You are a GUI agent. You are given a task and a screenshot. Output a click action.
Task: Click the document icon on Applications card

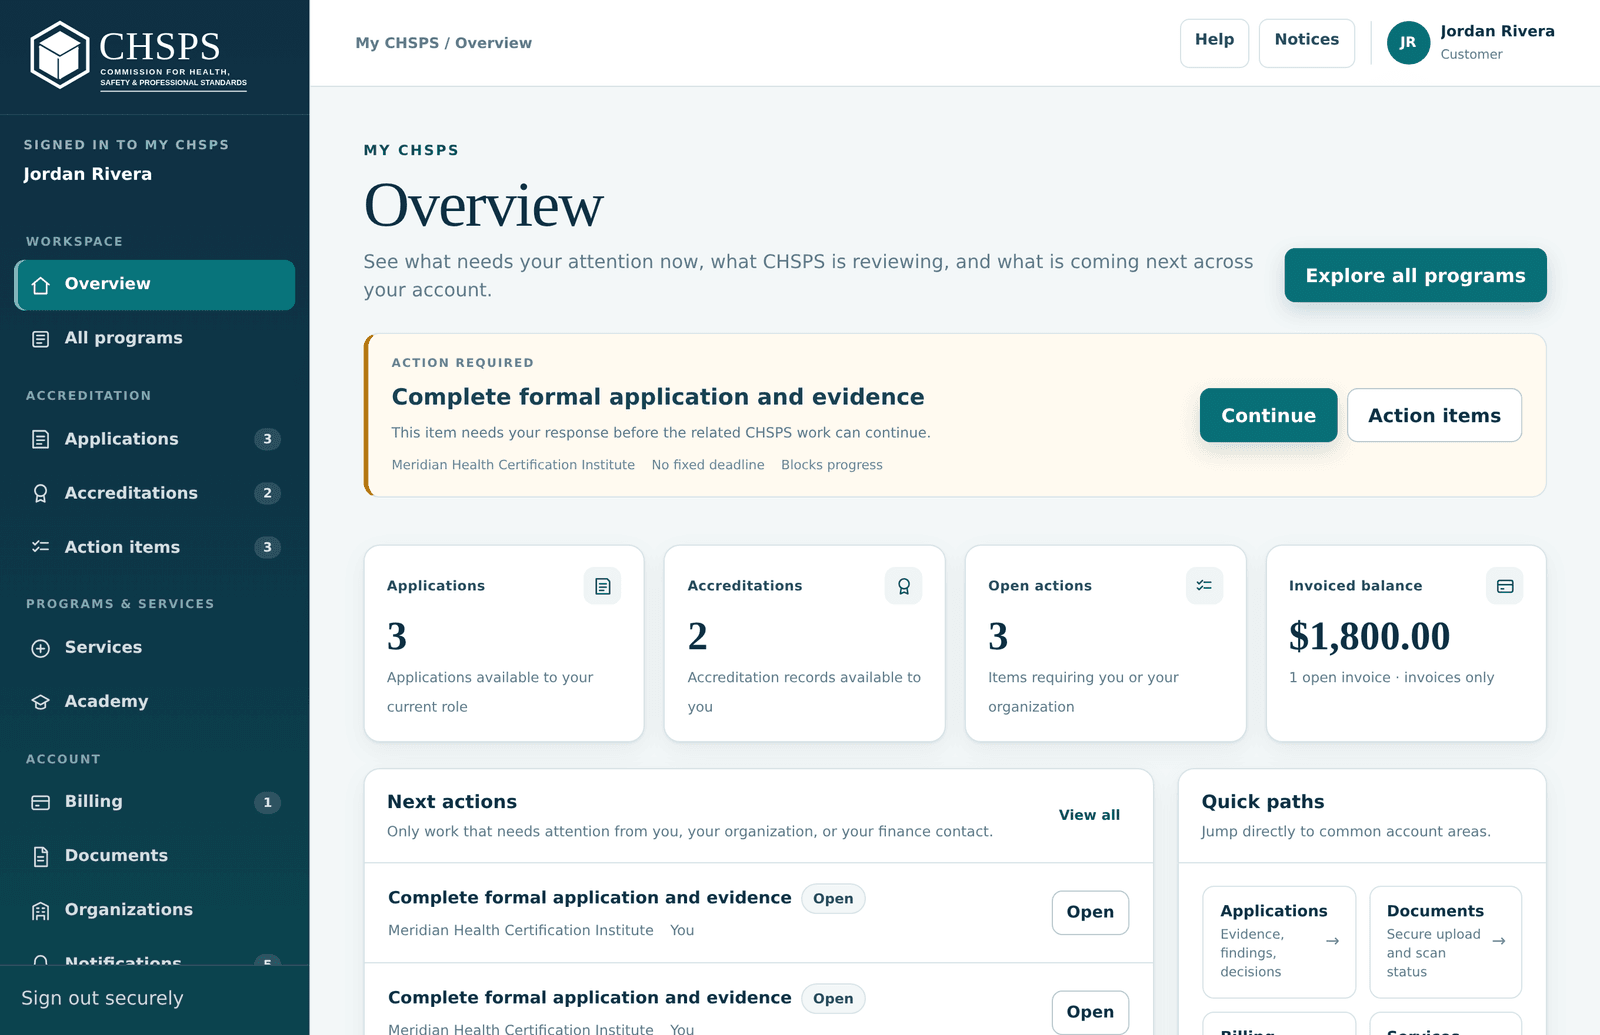point(602,586)
